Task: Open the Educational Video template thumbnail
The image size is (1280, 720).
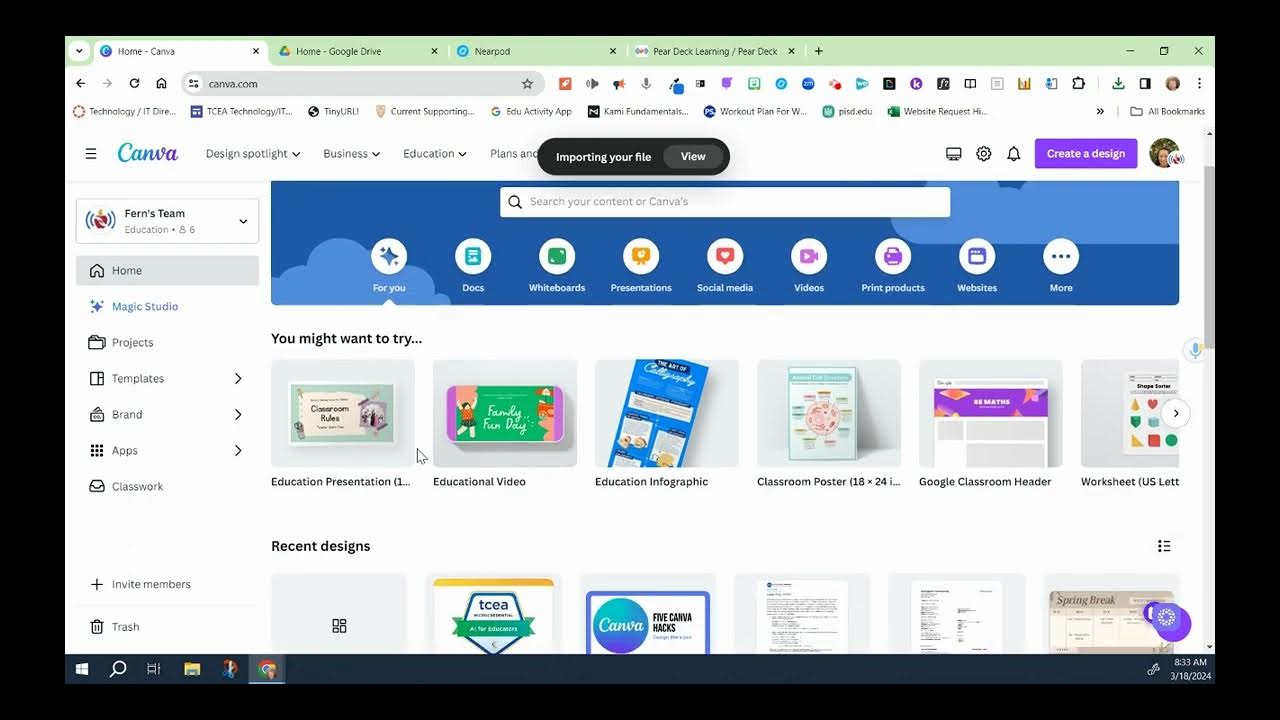Action: click(505, 413)
